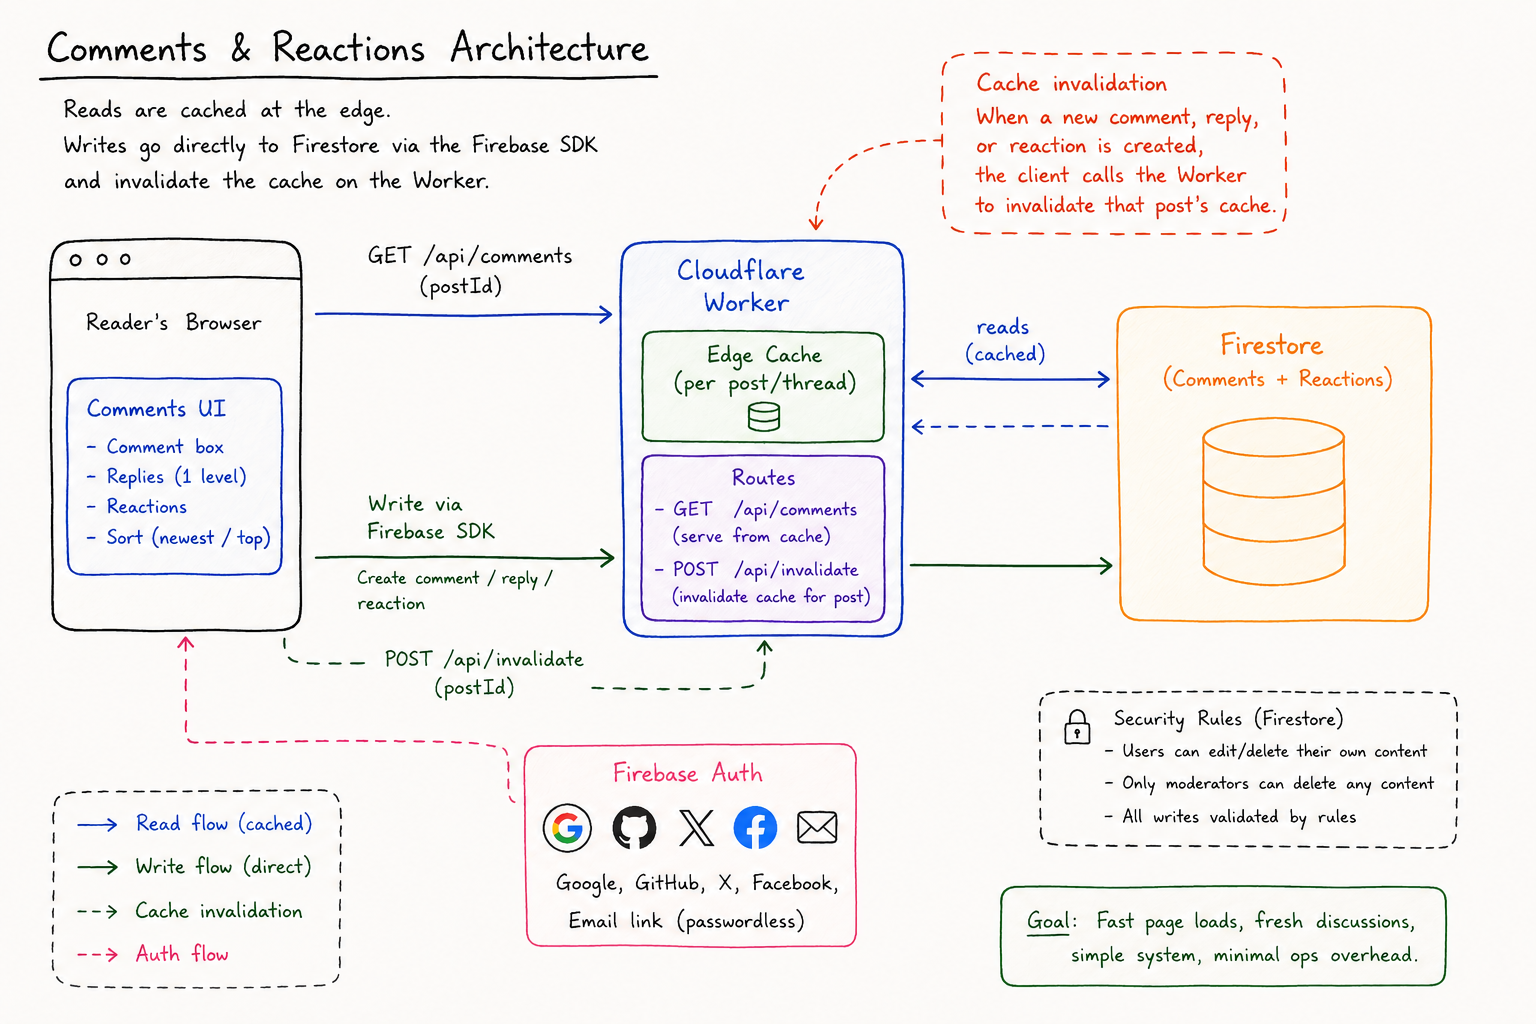Click the small database icon in Edge Cache
Screen dimensions: 1536x1024
click(x=764, y=417)
